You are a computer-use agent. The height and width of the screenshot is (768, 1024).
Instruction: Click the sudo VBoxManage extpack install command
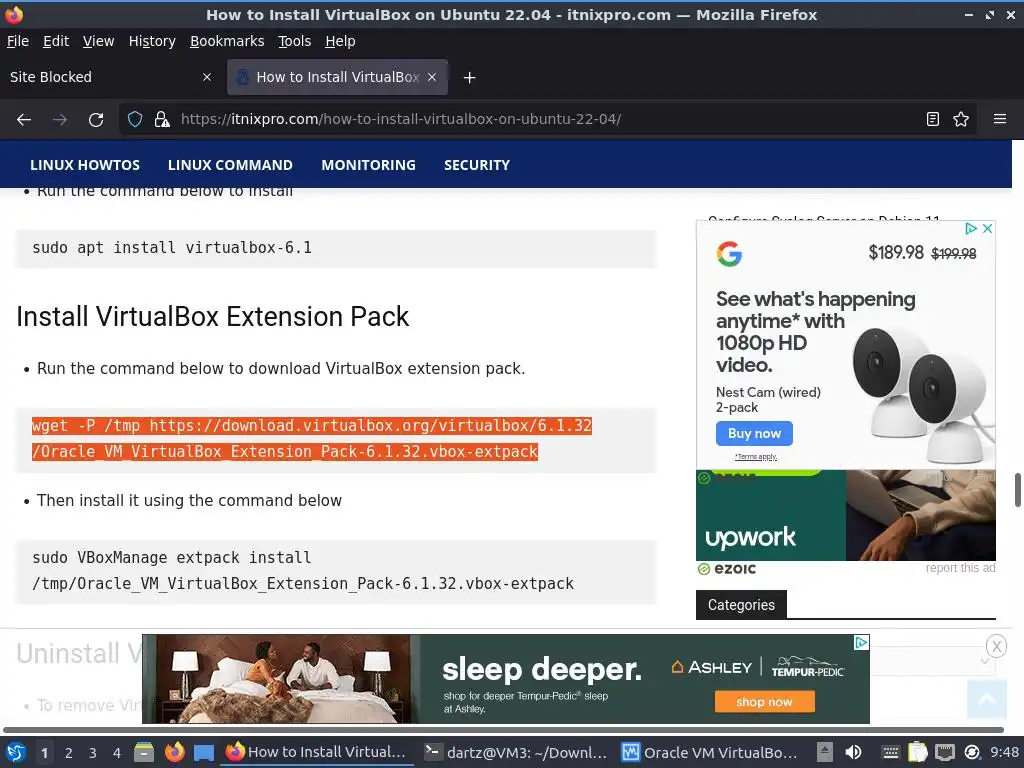[x=303, y=570]
